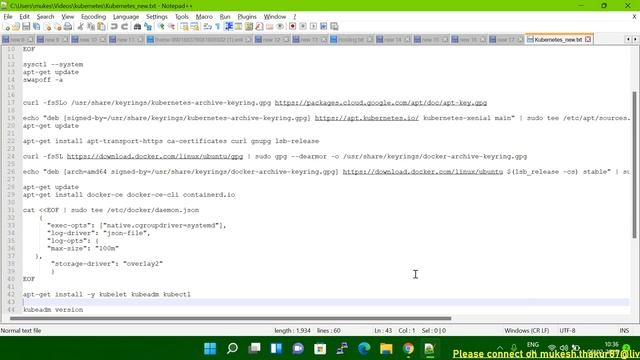Click the horizontal scrollbar thumb

click(231, 318)
